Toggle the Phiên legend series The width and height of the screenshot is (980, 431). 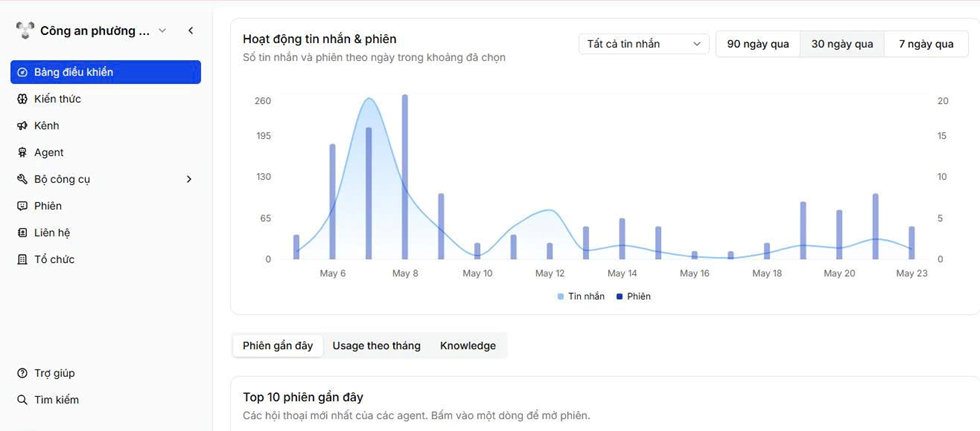point(633,297)
